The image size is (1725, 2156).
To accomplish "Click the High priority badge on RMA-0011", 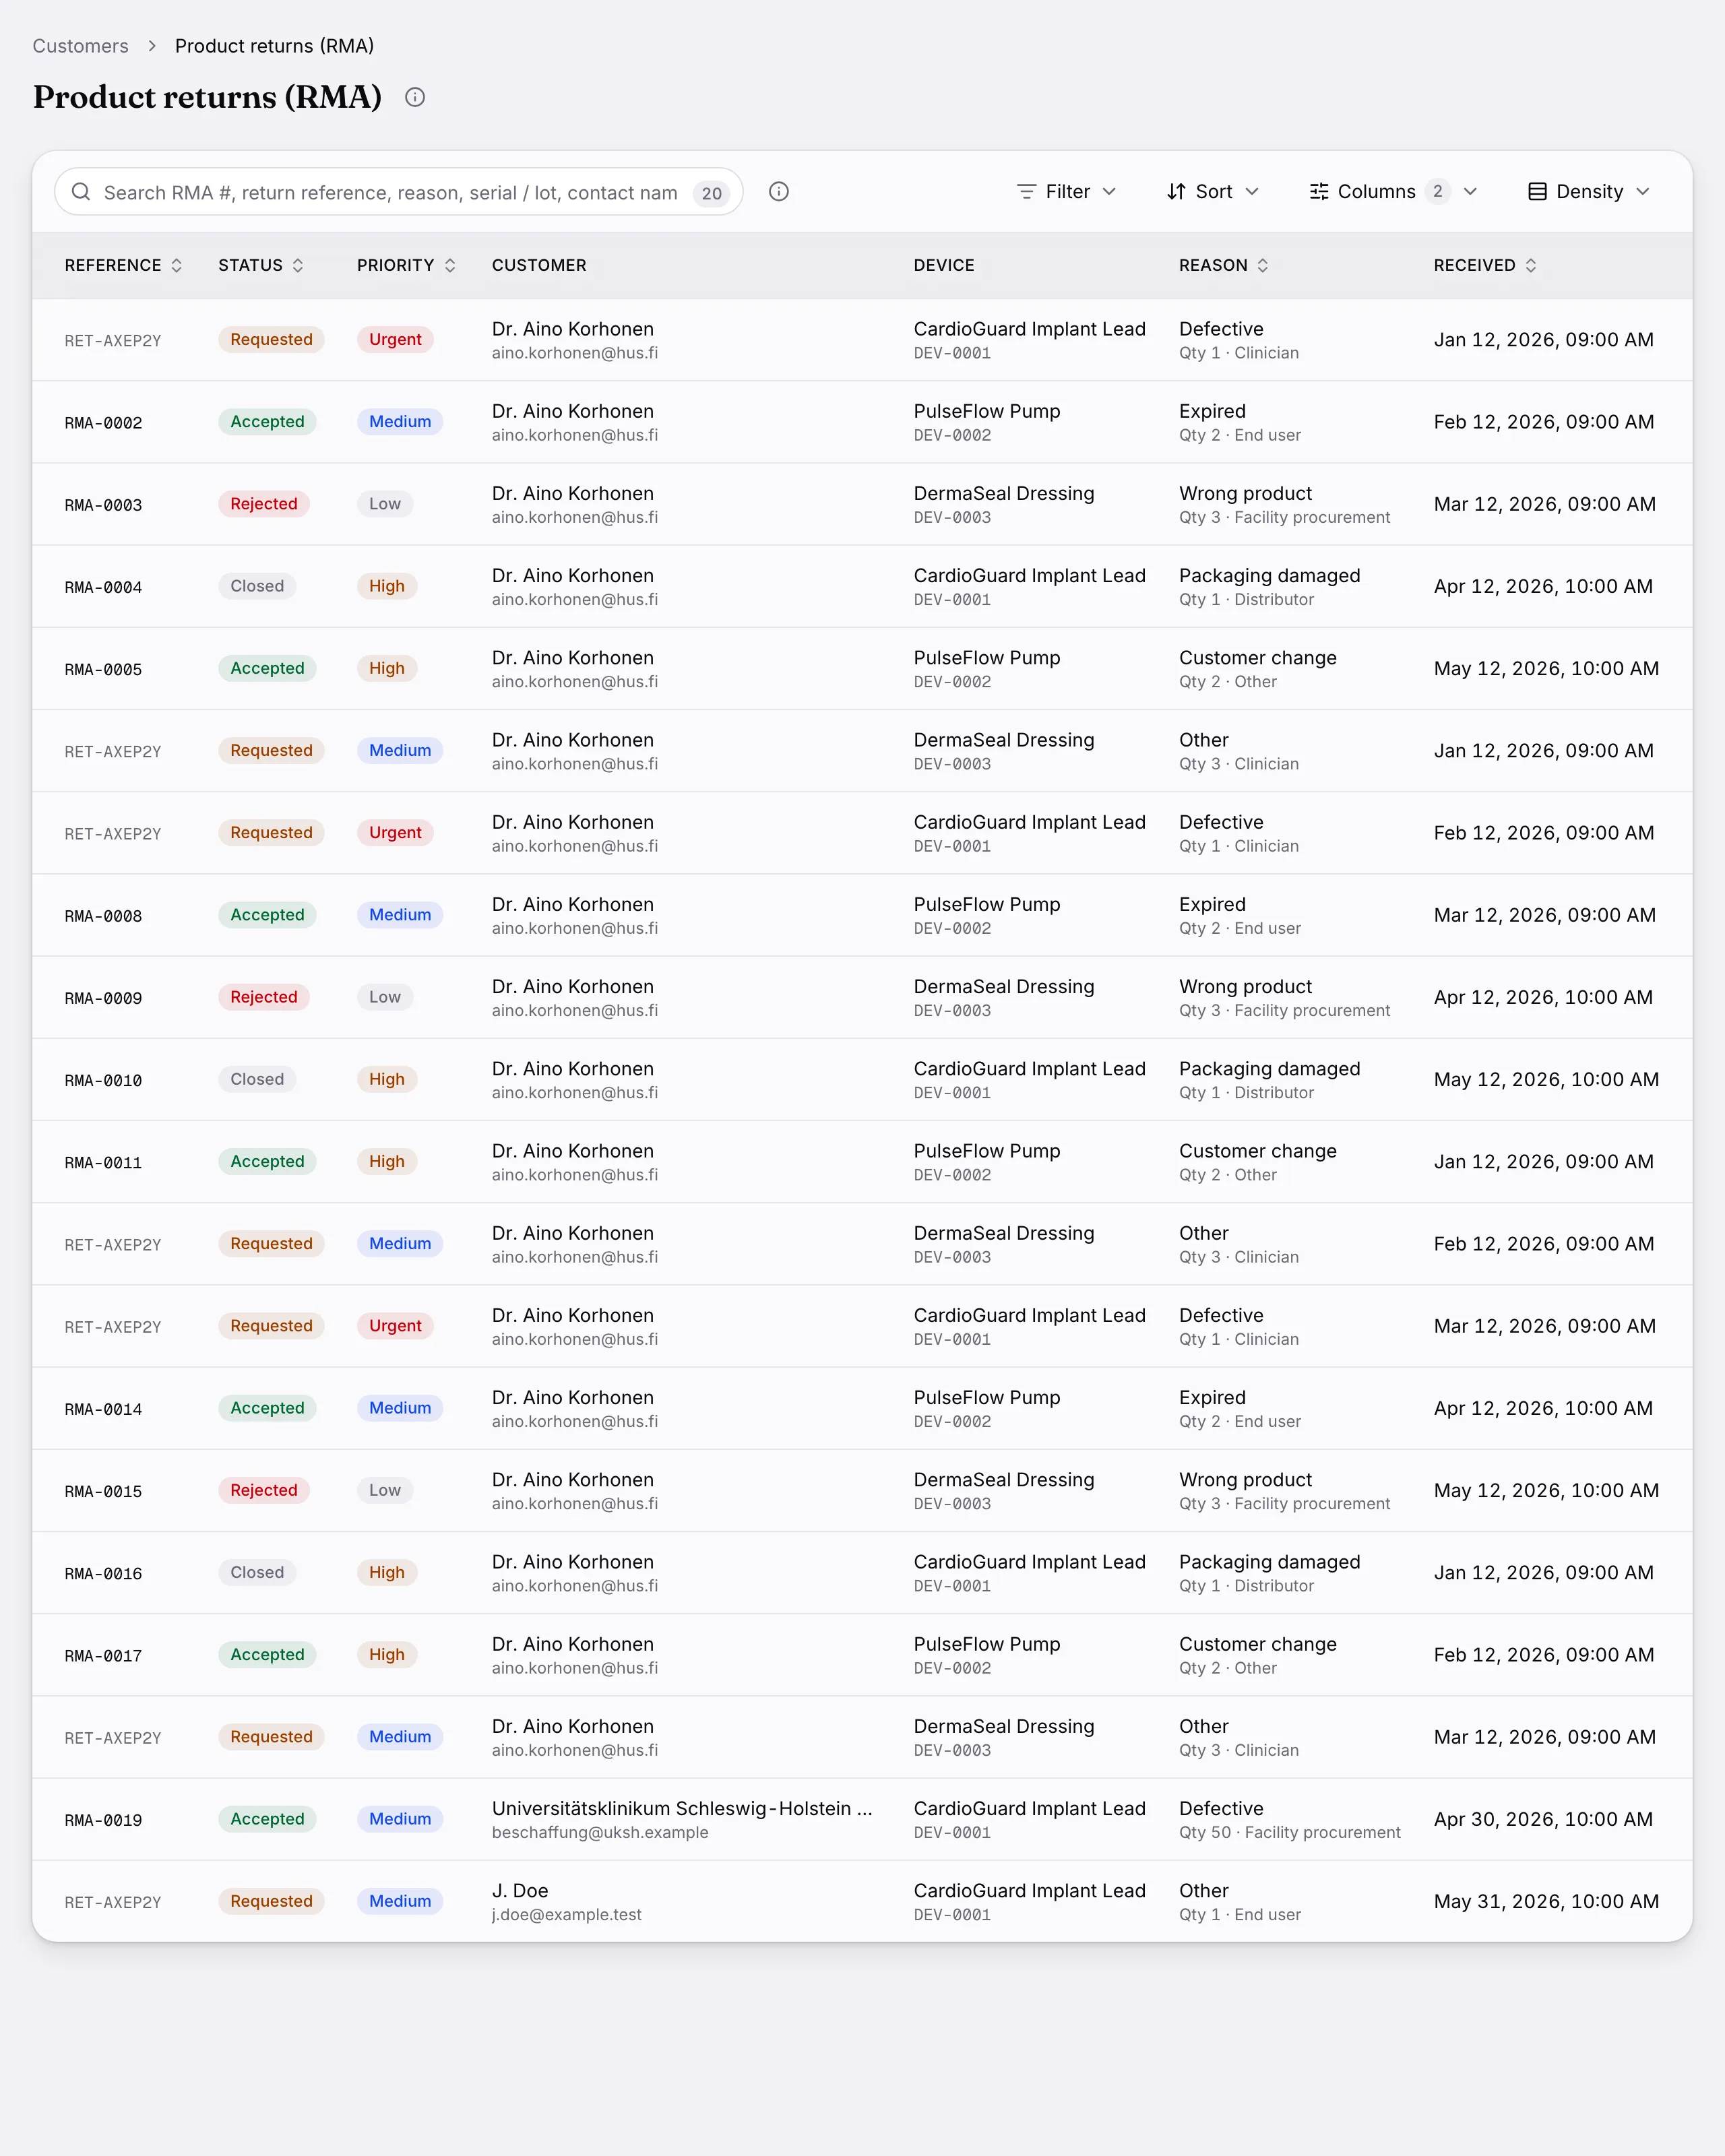I will tap(387, 1161).
